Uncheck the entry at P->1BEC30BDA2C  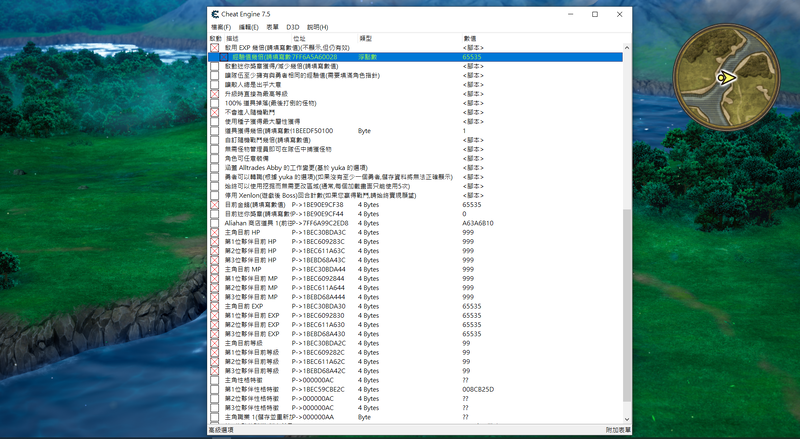point(215,343)
